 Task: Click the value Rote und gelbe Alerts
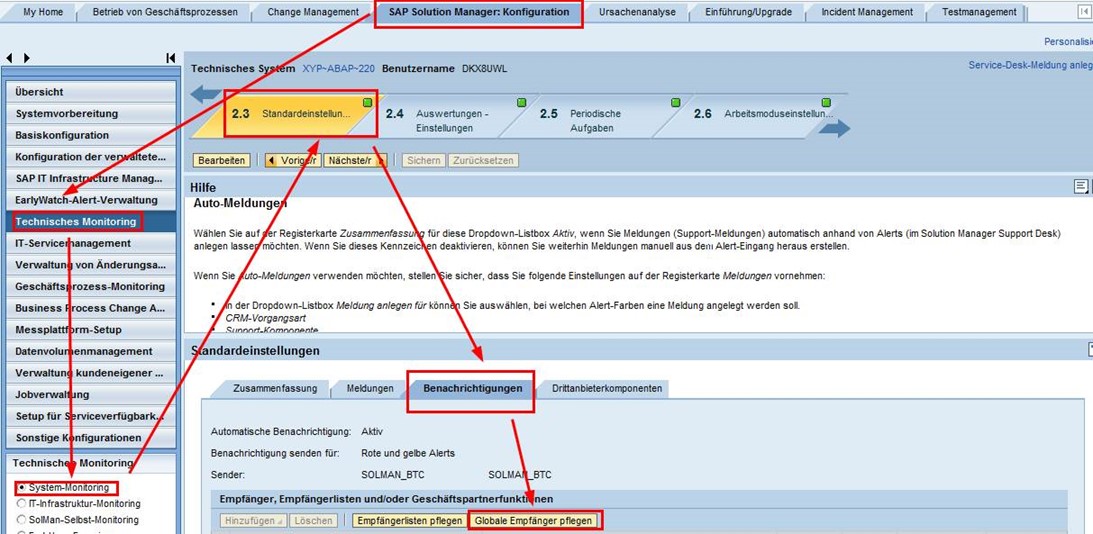pyautogui.click(x=408, y=453)
